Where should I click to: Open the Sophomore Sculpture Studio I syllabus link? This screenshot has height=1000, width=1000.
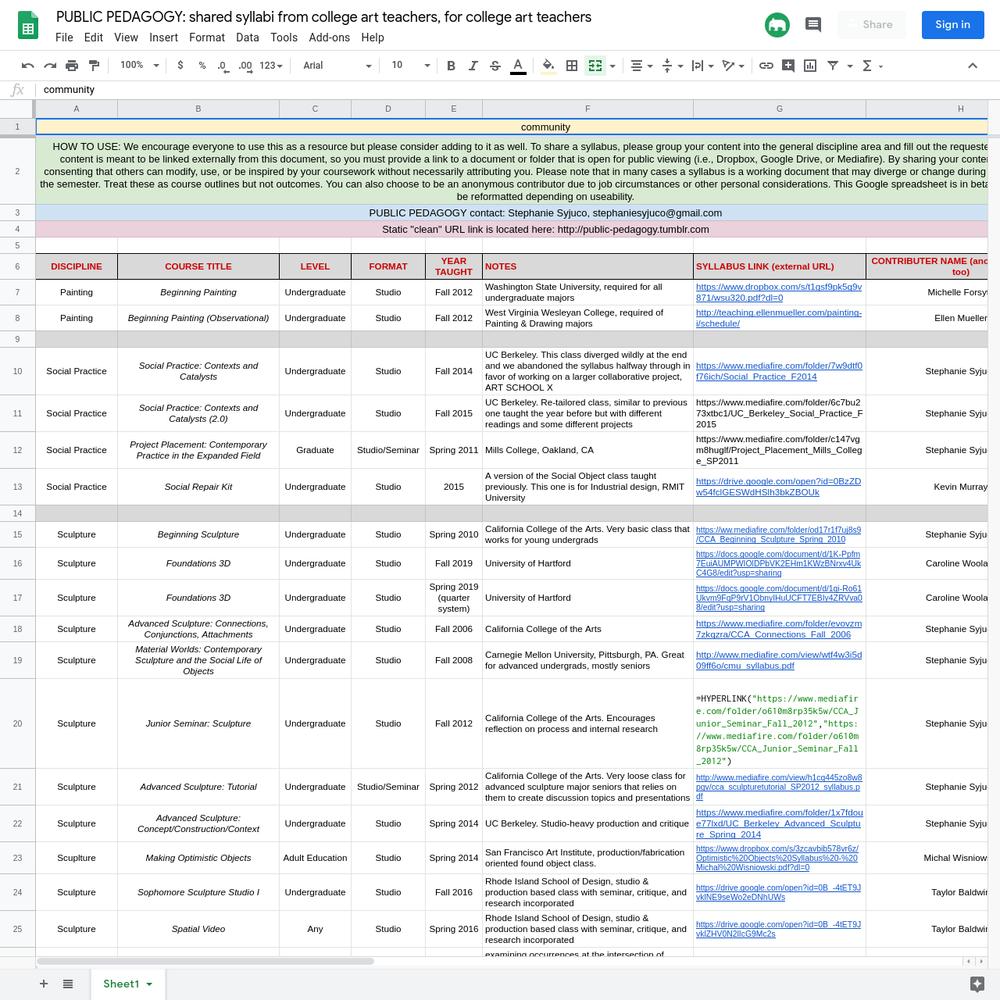tap(778, 892)
